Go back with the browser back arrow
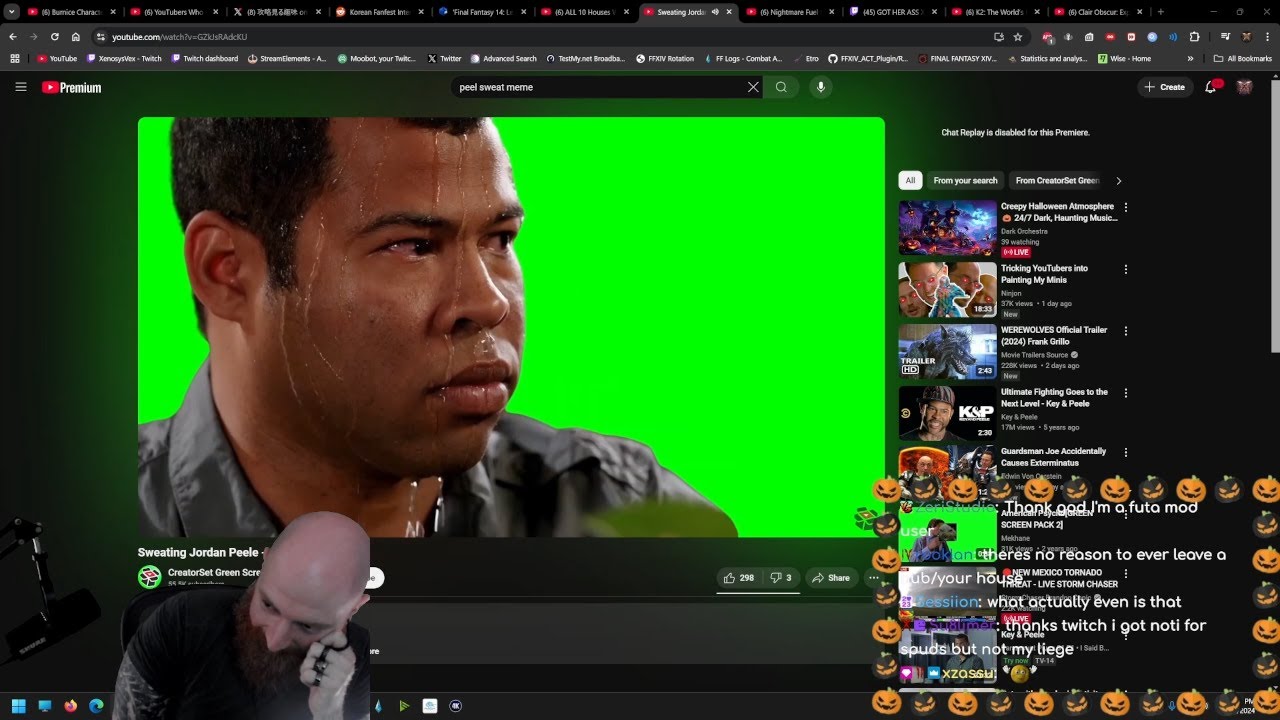1280x720 pixels. click(x=12, y=37)
